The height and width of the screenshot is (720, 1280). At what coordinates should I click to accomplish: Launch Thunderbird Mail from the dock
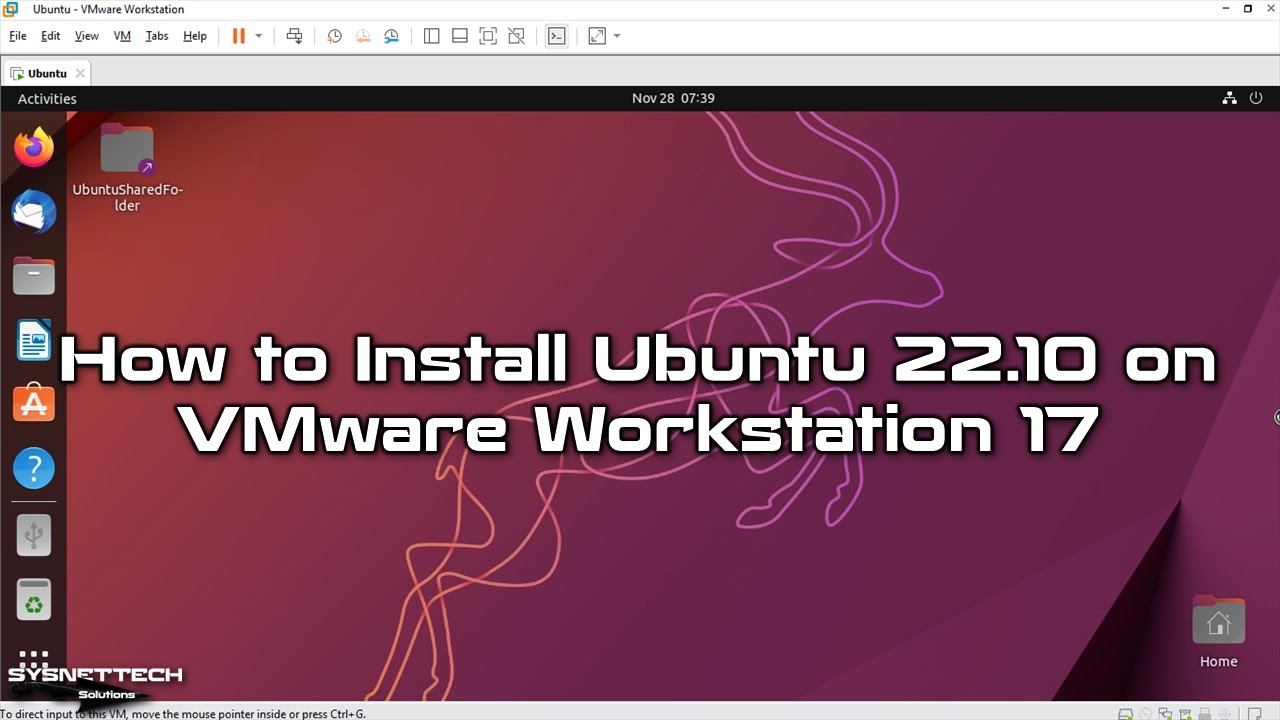coord(34,211)
